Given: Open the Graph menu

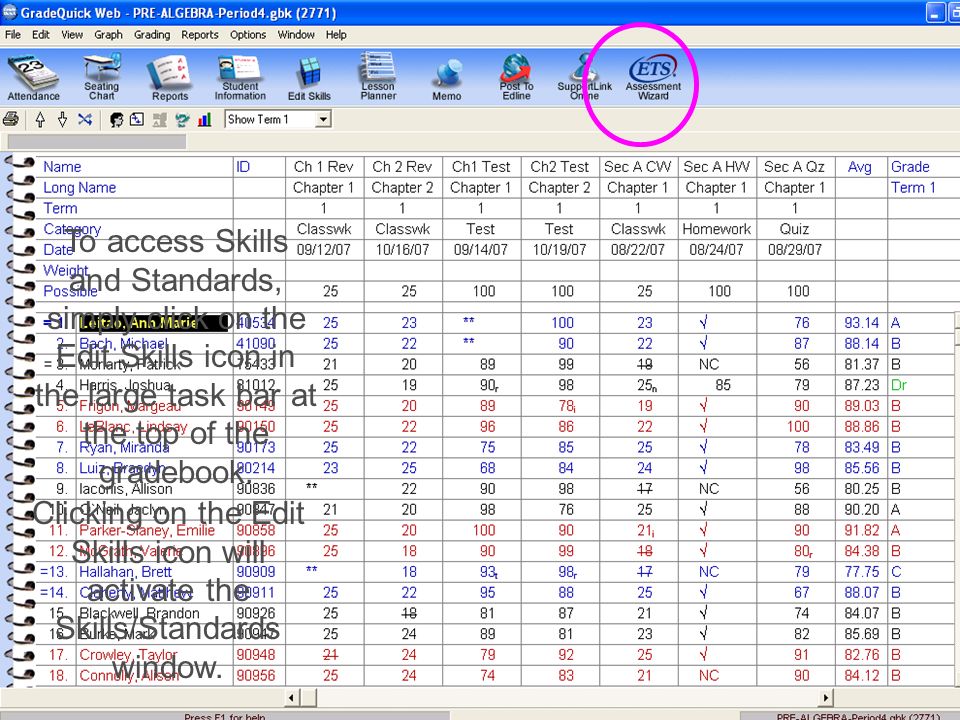Looking at the screenshot, I should (x=108, y=35).
